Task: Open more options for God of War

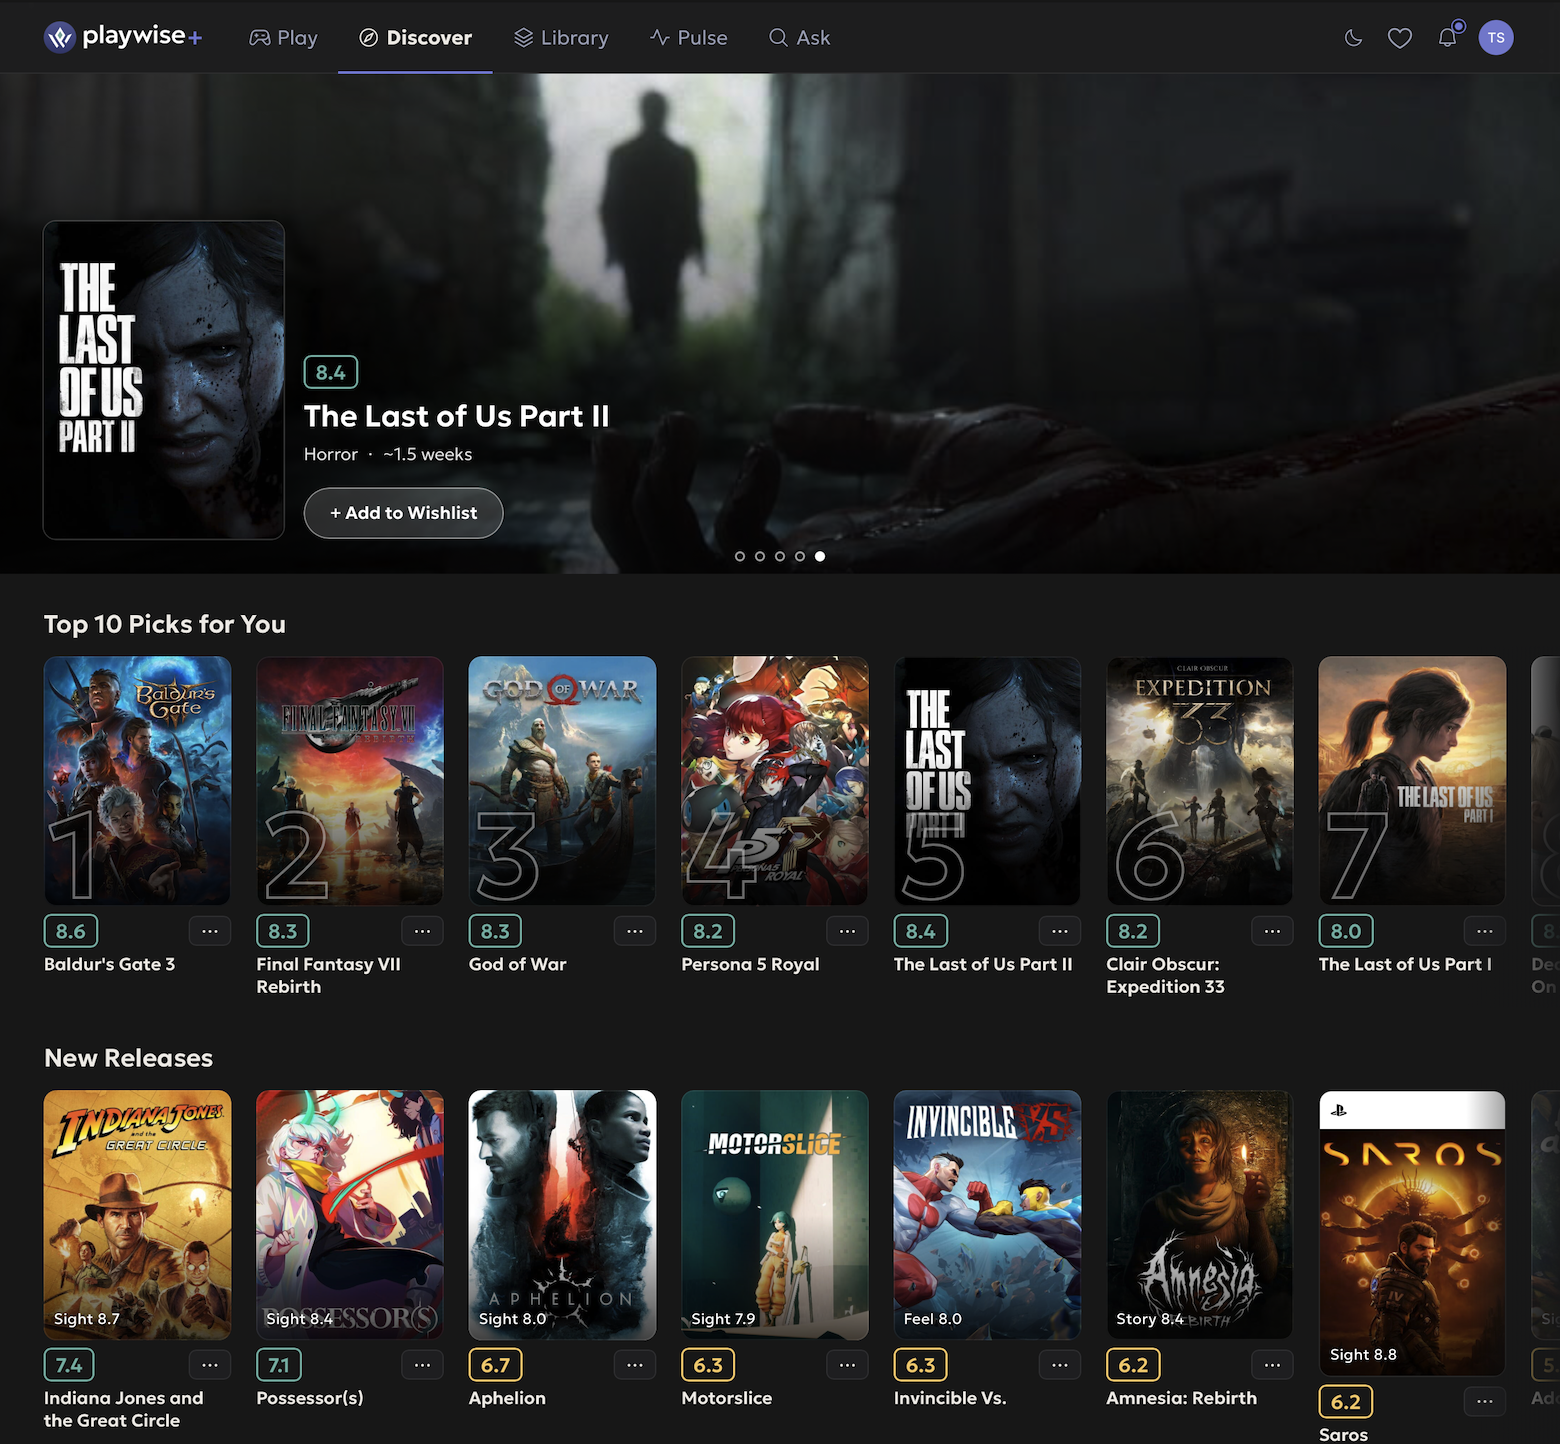Action: pyautogui.click(x=635, y=931)
